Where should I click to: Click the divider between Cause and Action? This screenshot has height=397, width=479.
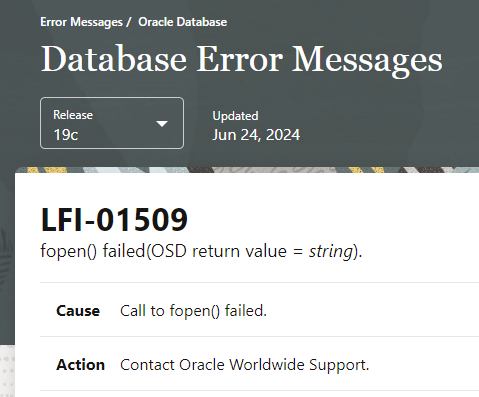coord(259,337)
